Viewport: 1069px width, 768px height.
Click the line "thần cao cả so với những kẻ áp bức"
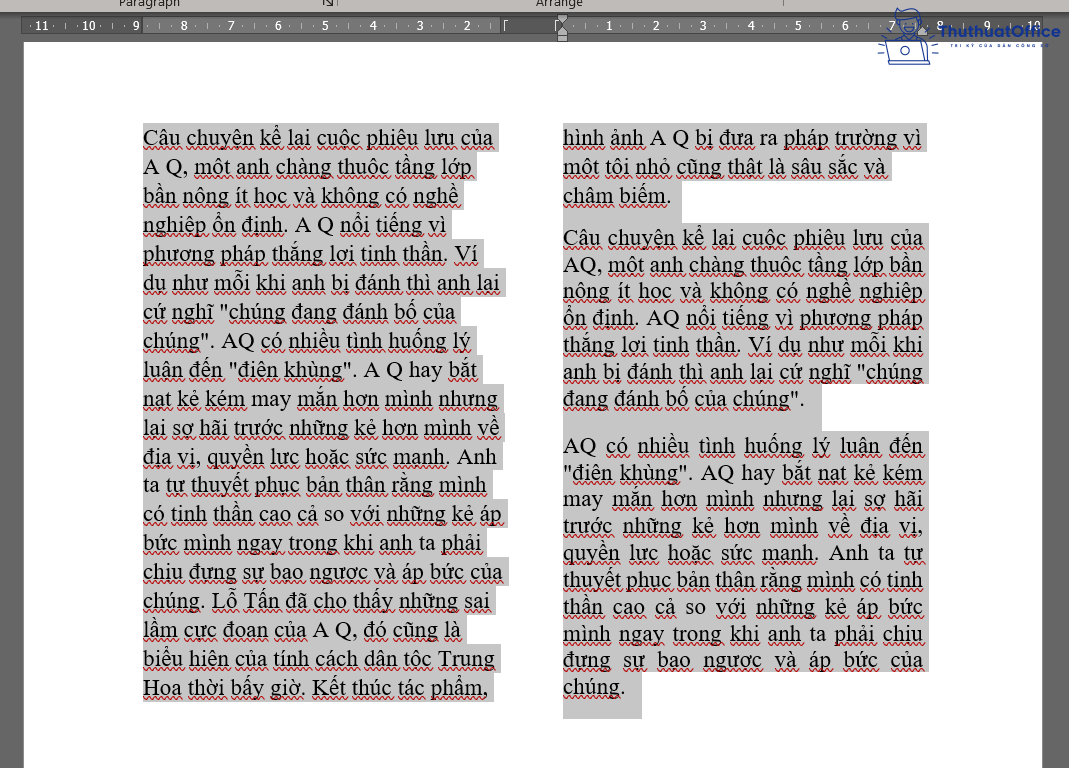click(743, 607)
